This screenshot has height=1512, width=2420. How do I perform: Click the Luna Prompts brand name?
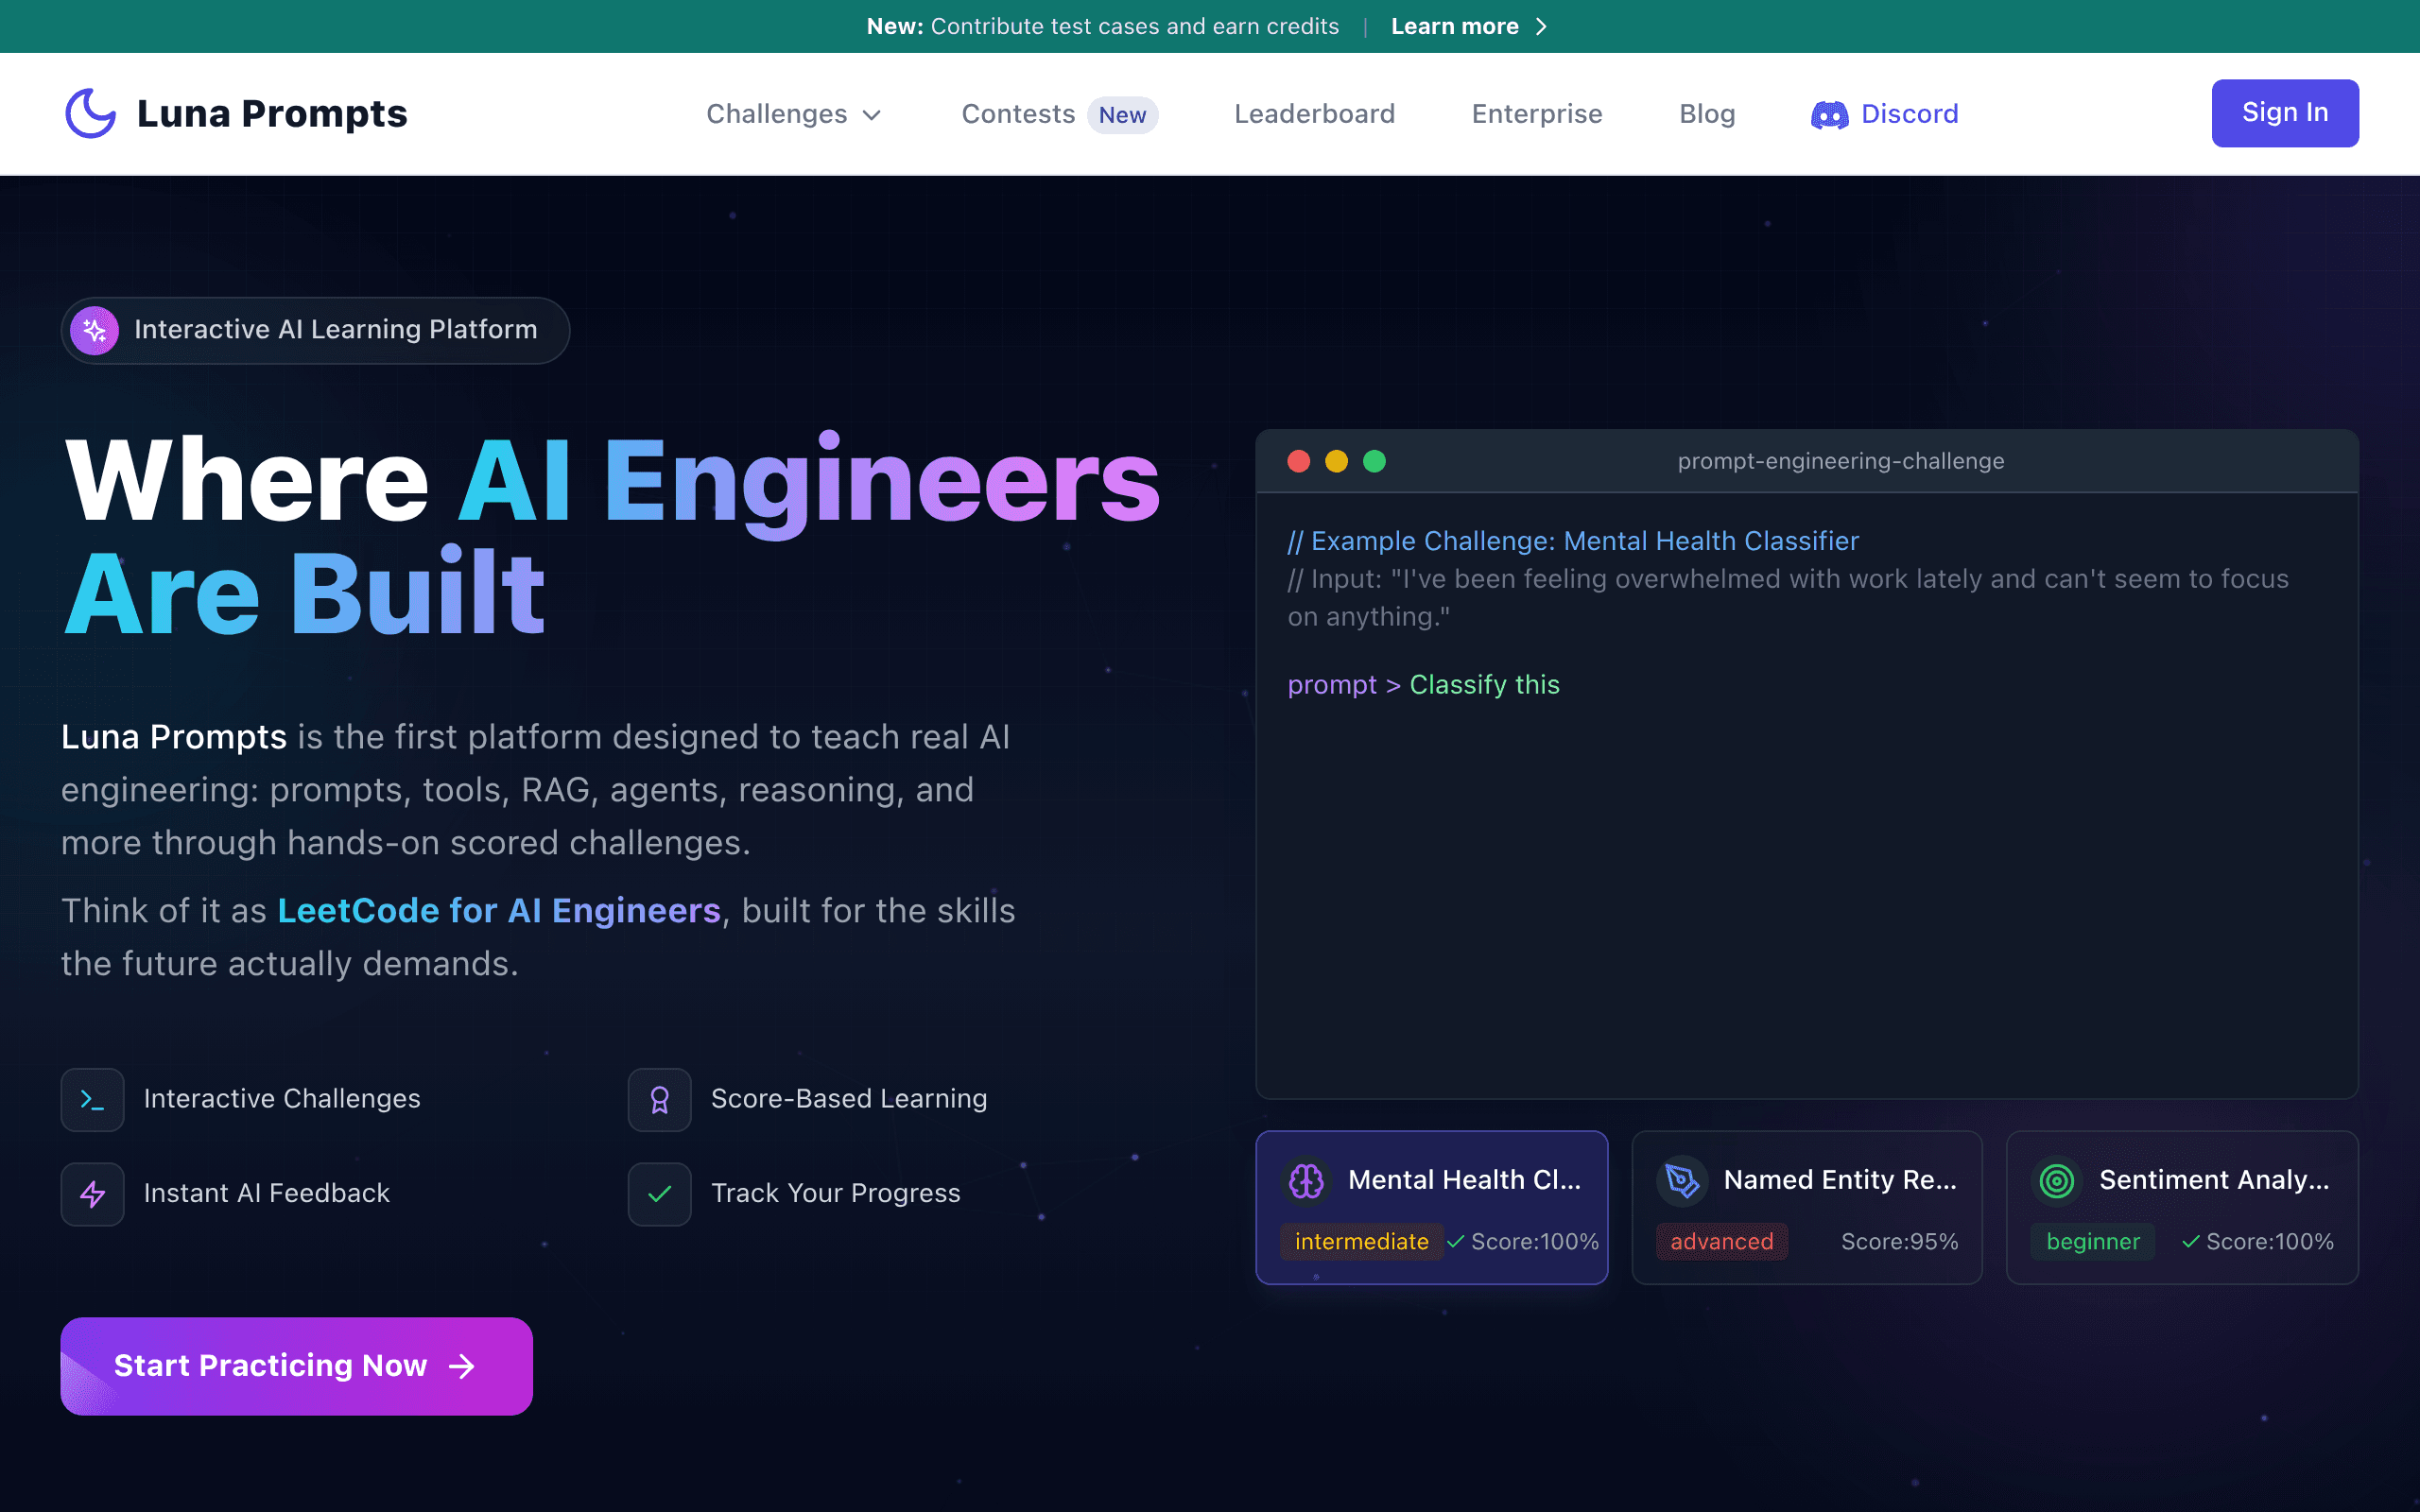click(x=272, y=114)
